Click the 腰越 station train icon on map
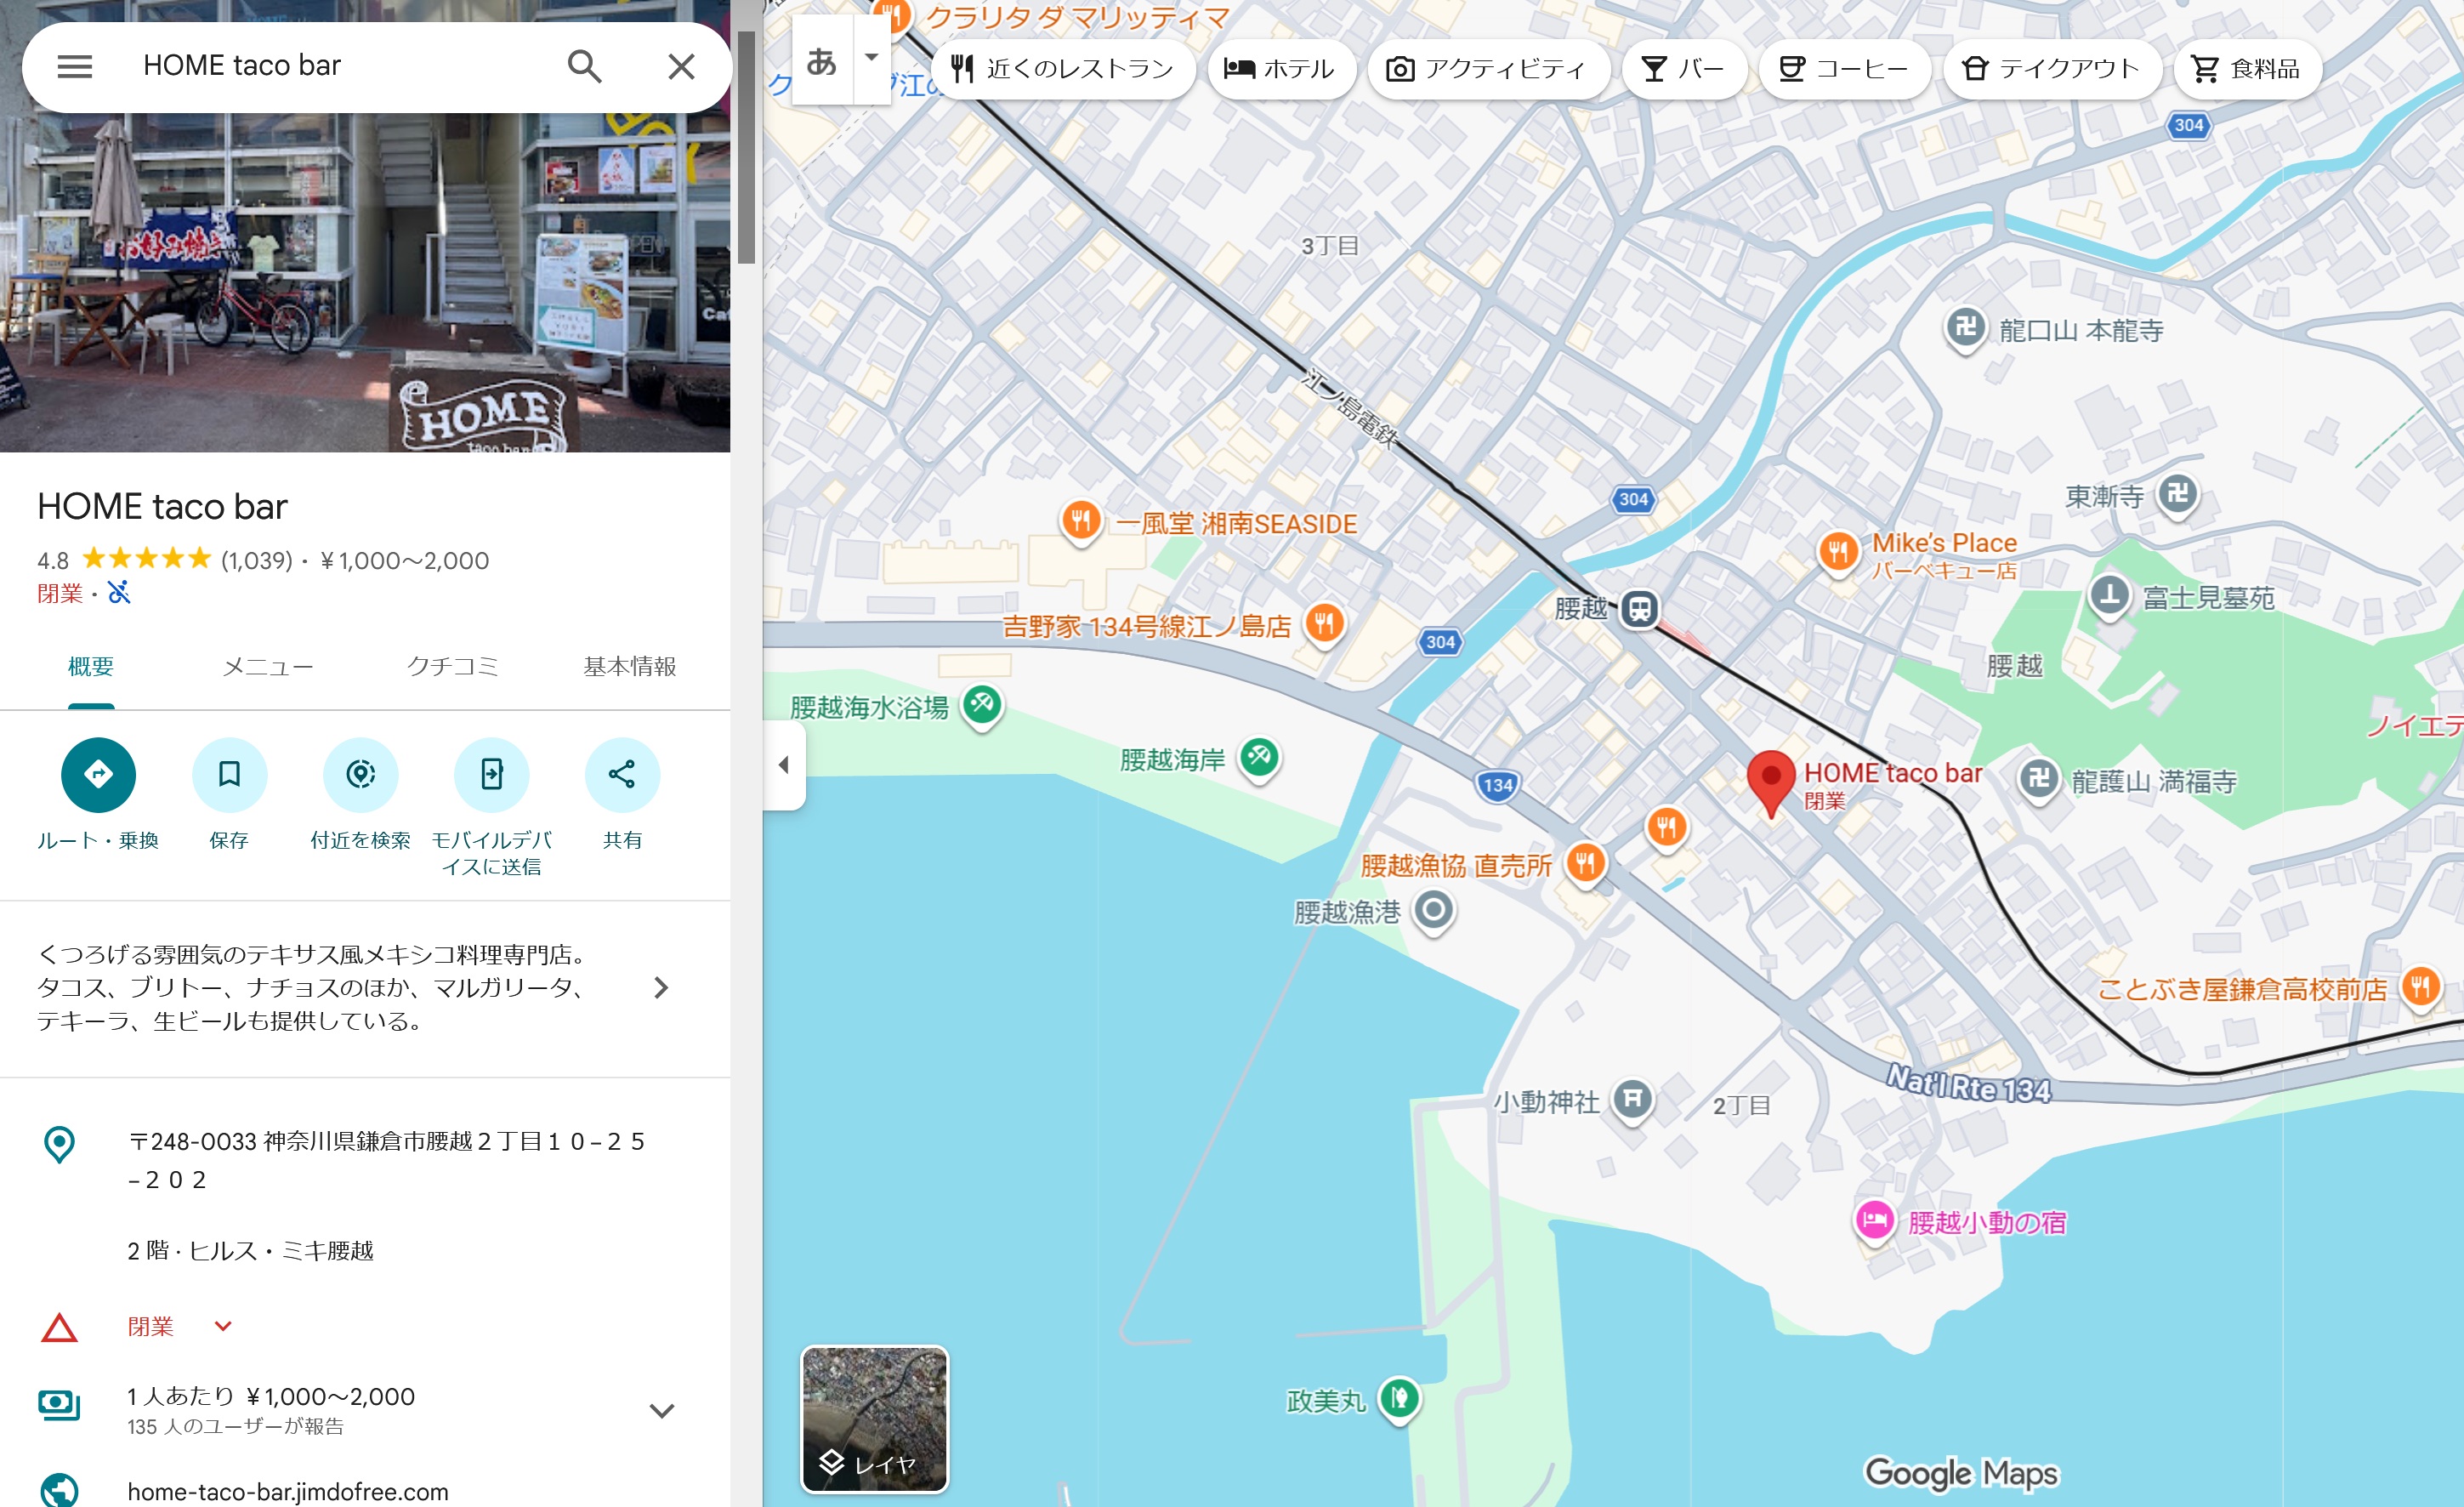 (1639, 608)
